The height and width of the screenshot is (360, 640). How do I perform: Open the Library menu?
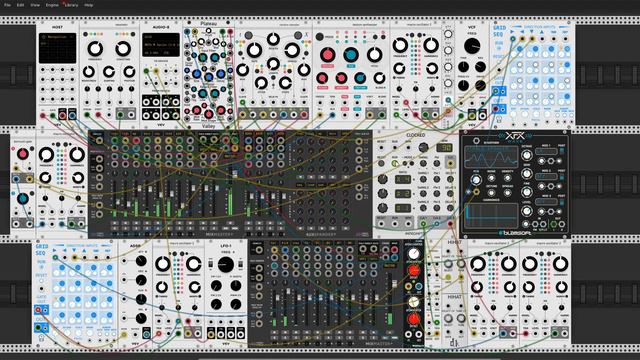coord(71,5)
